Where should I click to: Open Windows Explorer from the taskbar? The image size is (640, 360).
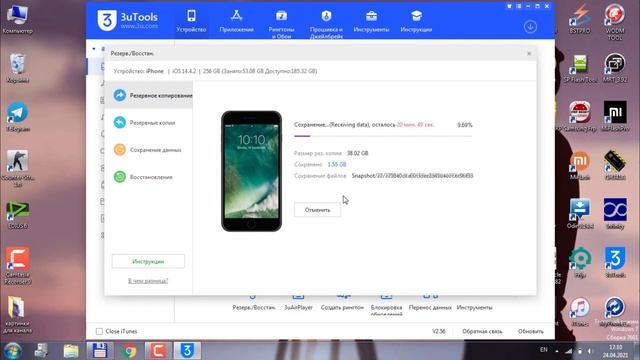pos(71,351)
